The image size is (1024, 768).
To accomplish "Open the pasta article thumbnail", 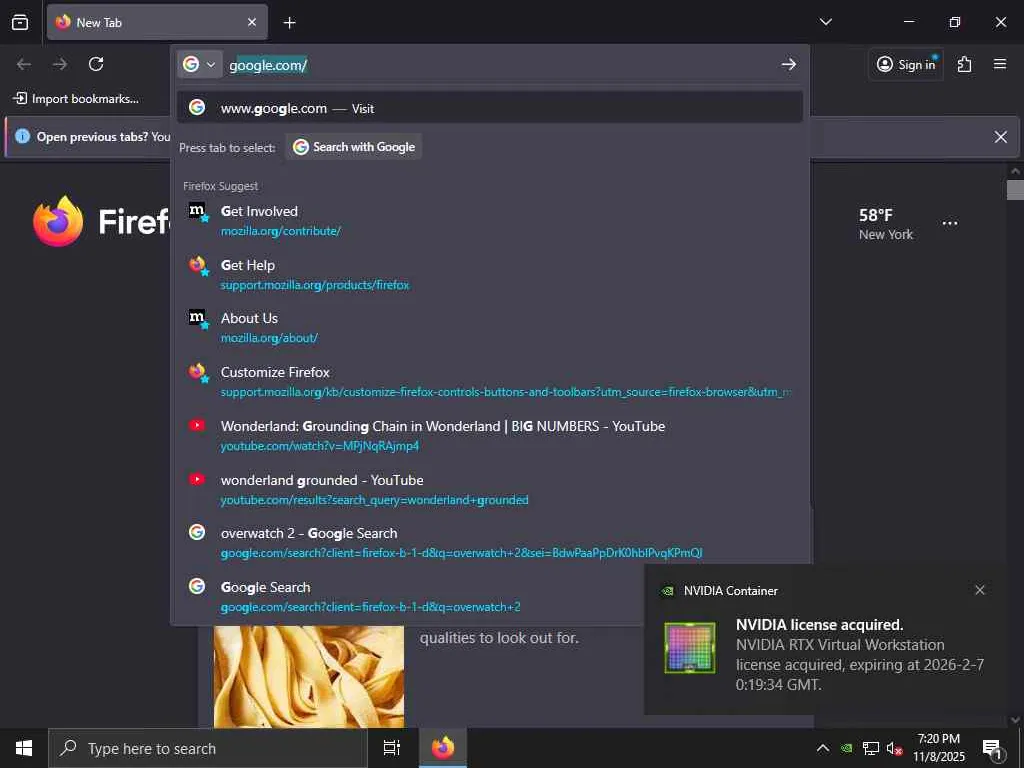I will click(x=309, y=677).
